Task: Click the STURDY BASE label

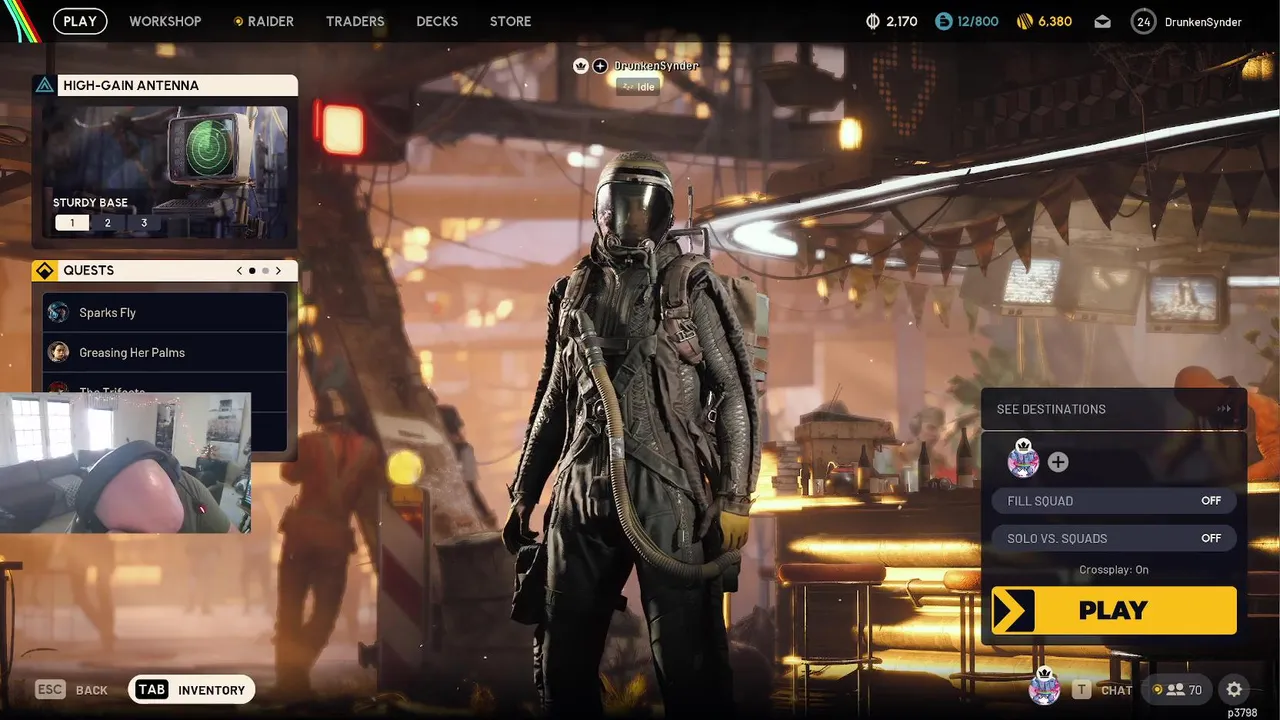Action: click(x=90, y=202)
